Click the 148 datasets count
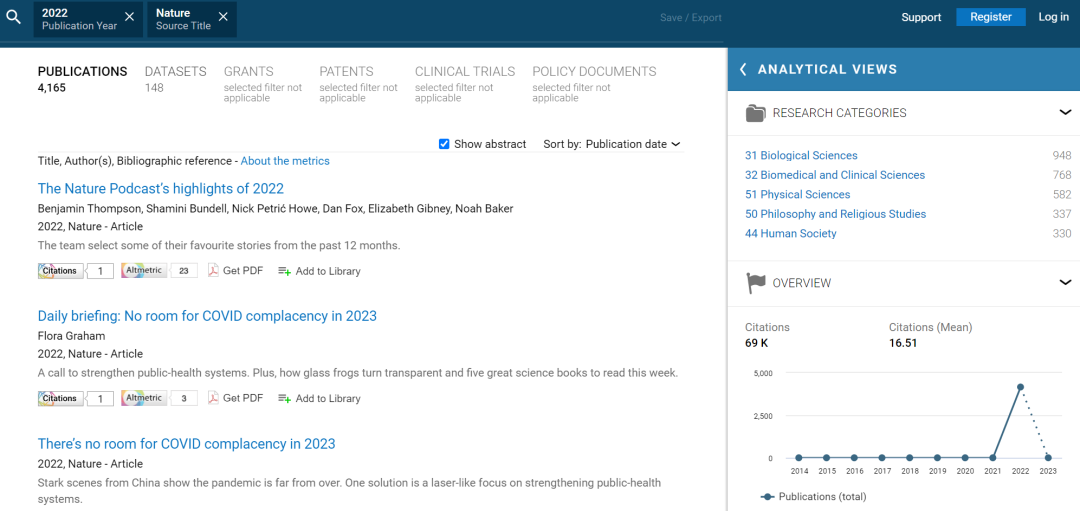Viewport: 1080px width, 511px height. coord(154,87)
